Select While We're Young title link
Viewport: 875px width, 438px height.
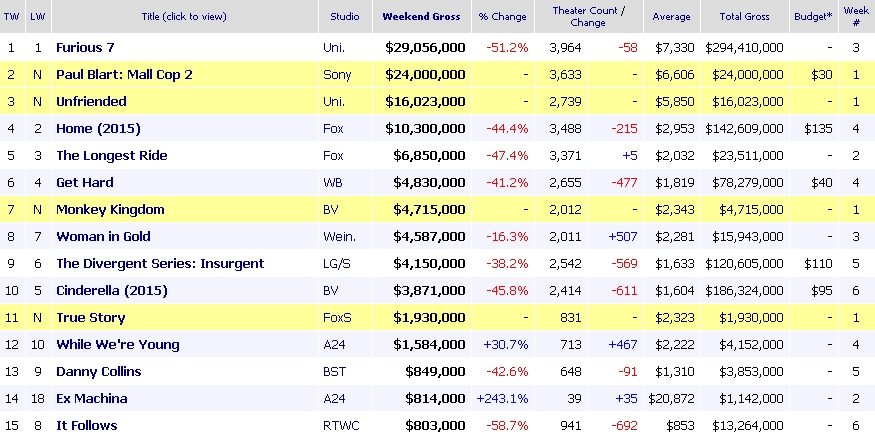pyautogui.click(x=118, y=344)
